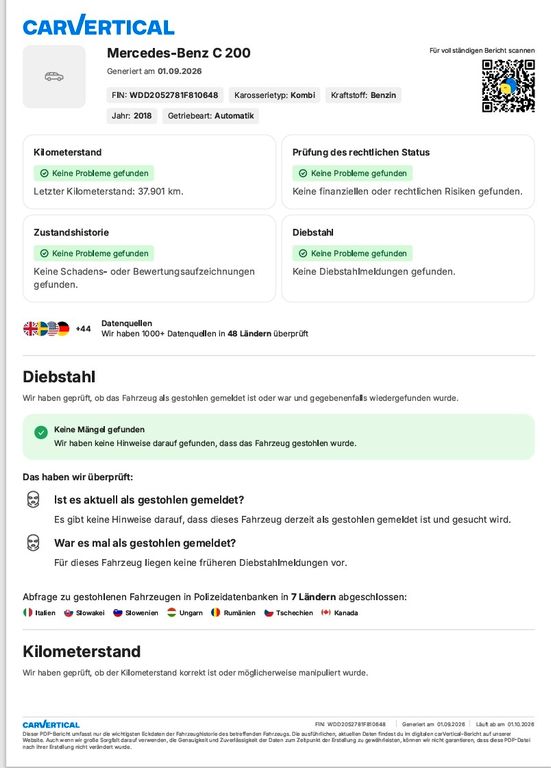The height and width of the screenshot is (768, 551).
Task: Click the thief mask icon beside 'War es mal'
Action: (33, 543)
